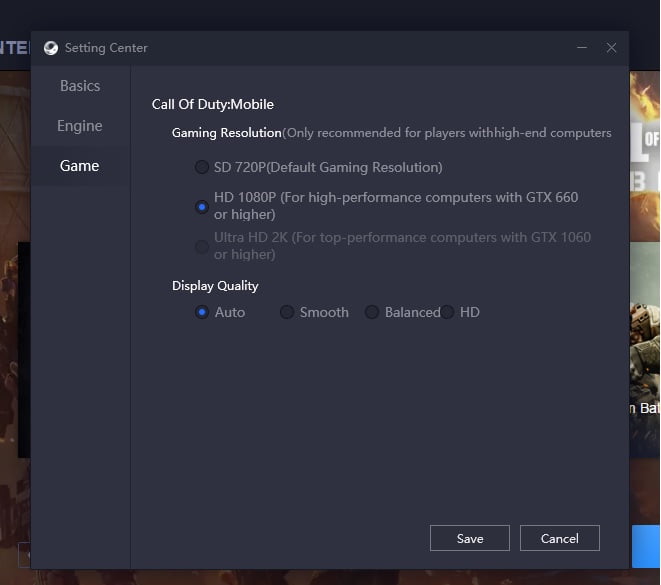Viewport: 661px width, 585px height.
Task: Click the Gaming Resolution label
Action: 226,133
